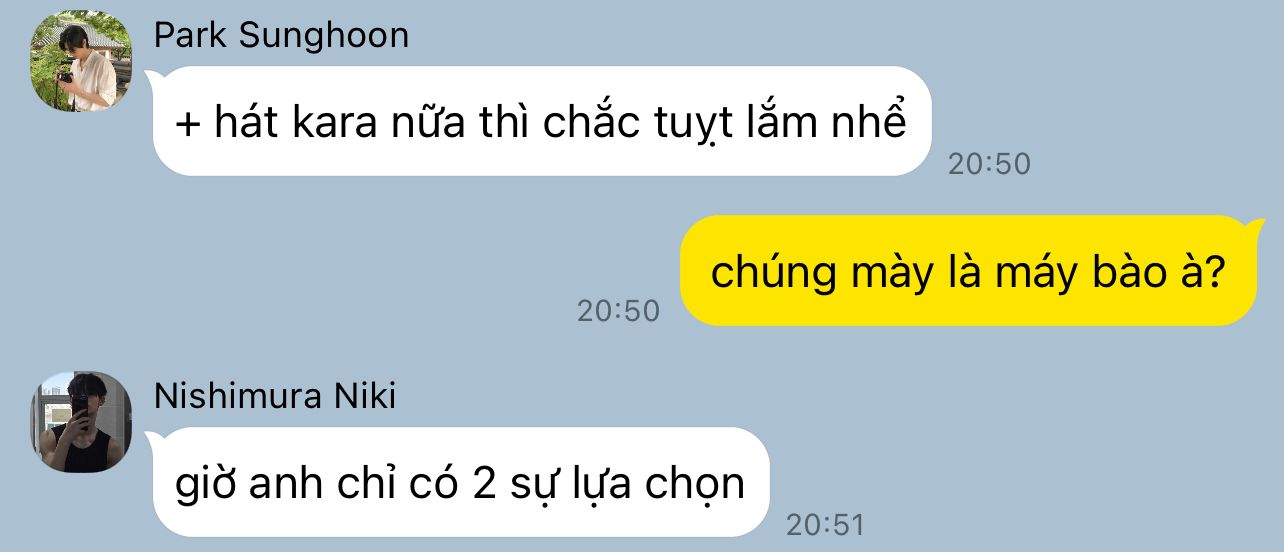Screen dimensions: 1284x552
Task: Click the 20:50 timestamp beside the yellow bubble
Action: point(618,311)
